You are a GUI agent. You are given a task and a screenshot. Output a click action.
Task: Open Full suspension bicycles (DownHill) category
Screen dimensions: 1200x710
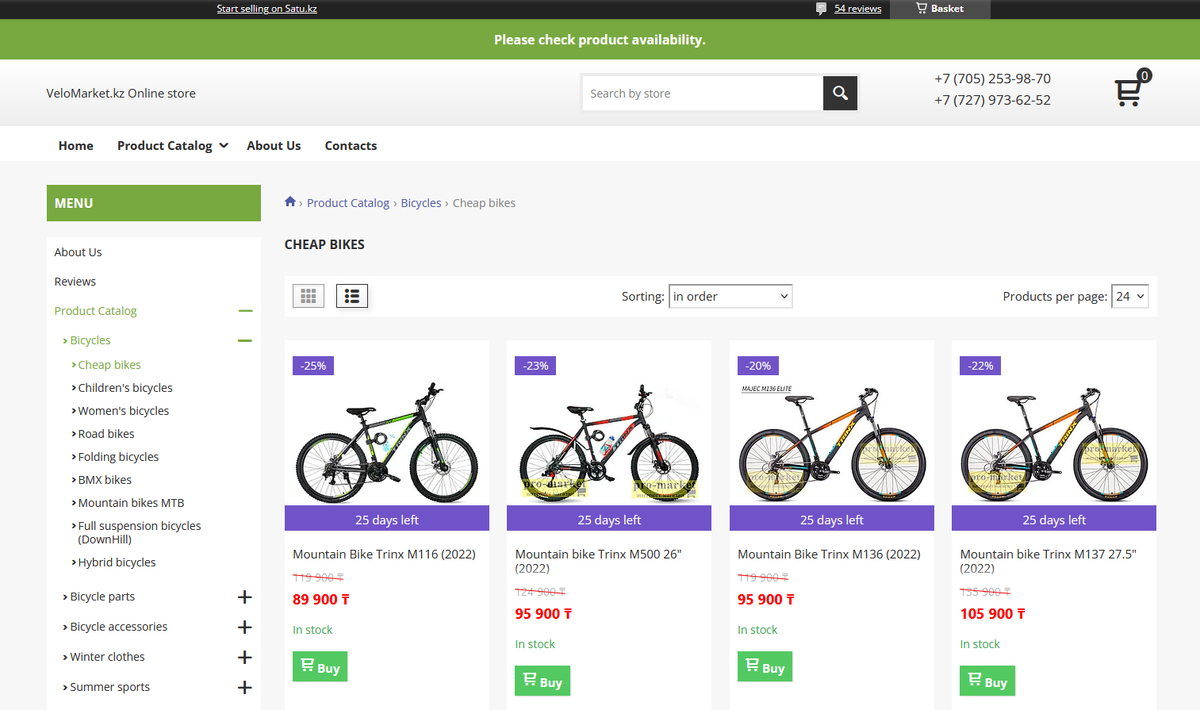click(x=139, y=532)
